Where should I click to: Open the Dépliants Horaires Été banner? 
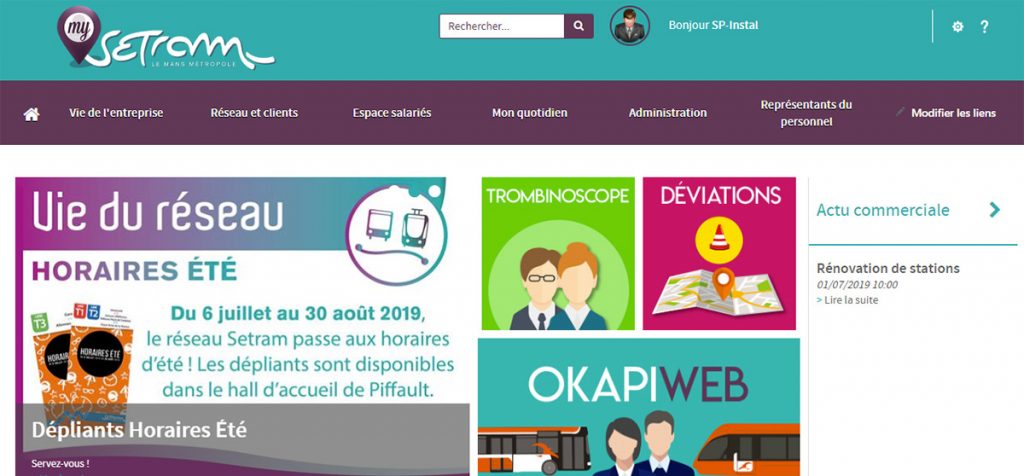pos(242,326)
